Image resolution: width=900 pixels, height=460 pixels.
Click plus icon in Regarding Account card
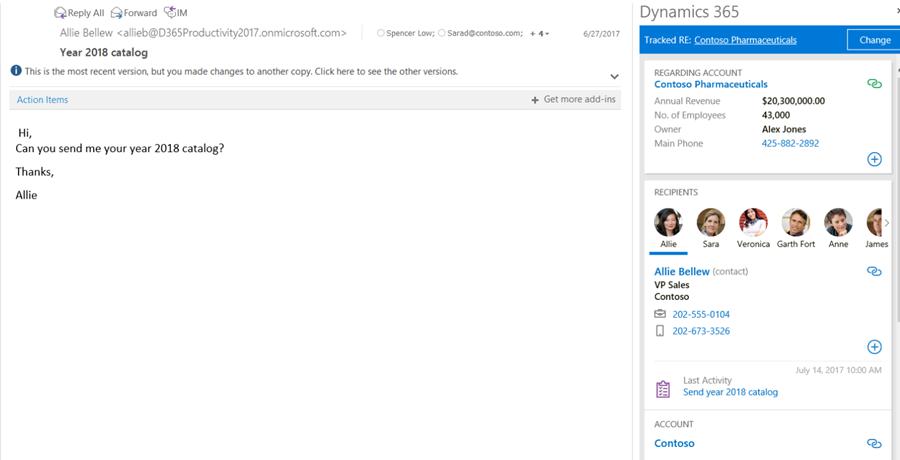point(874,159)
